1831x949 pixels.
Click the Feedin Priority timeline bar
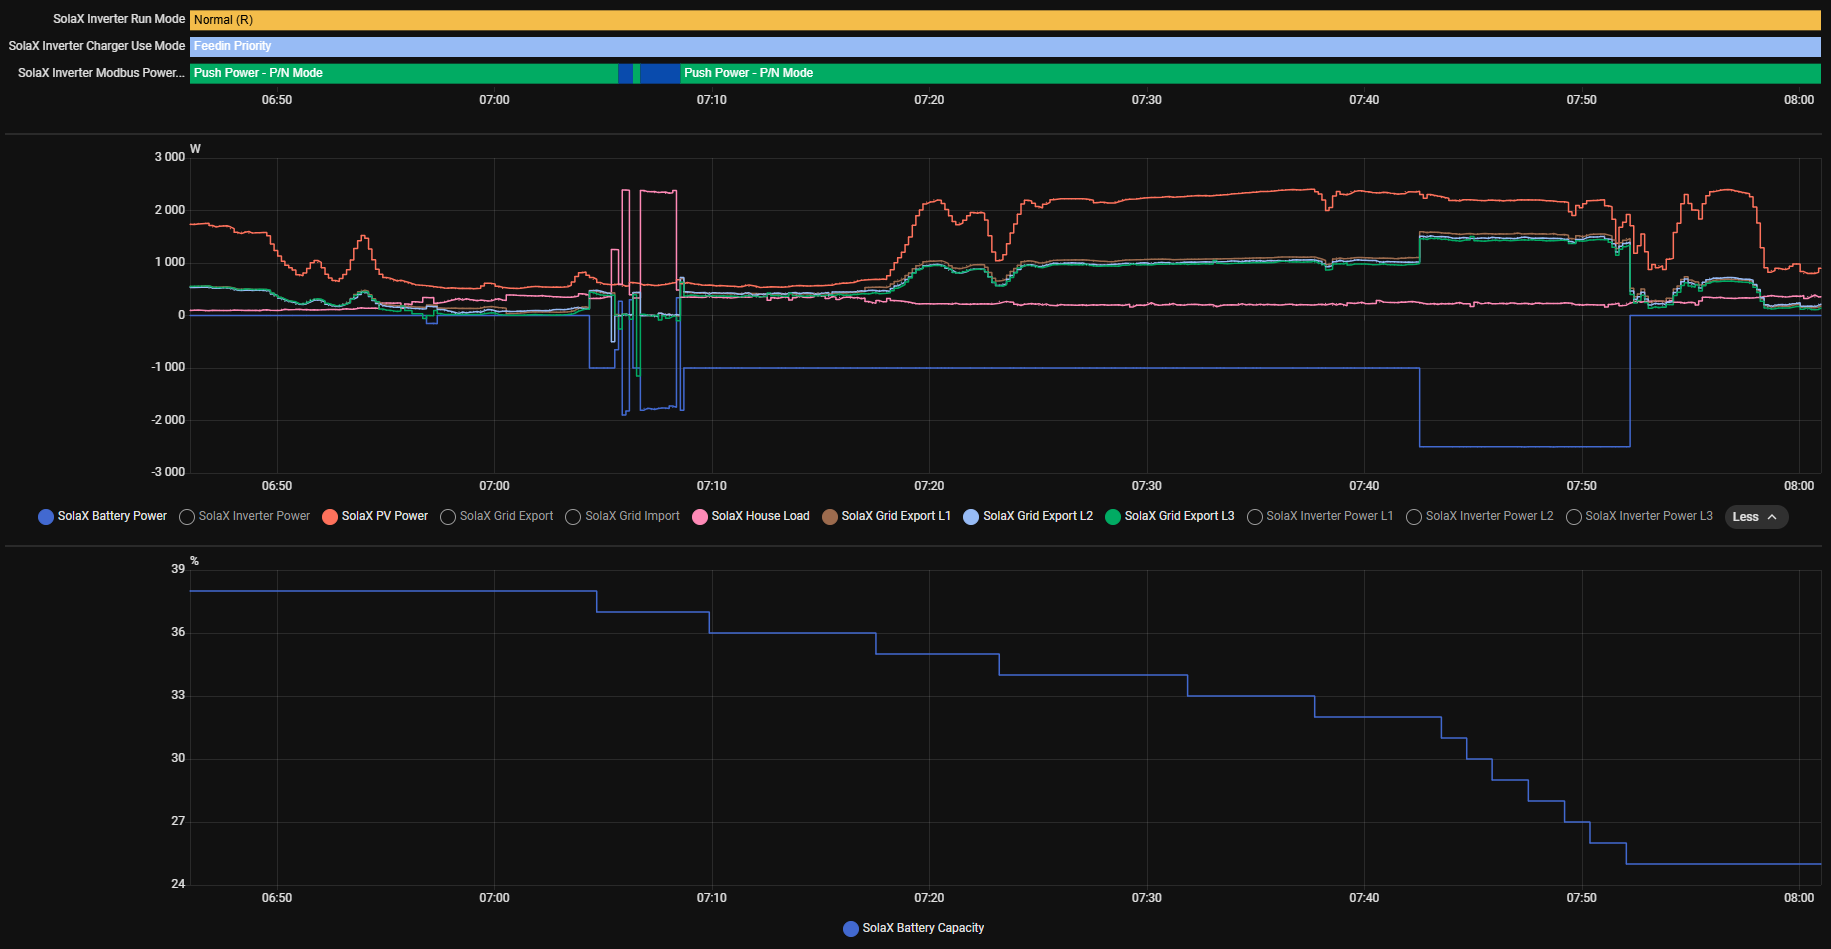1005,46
